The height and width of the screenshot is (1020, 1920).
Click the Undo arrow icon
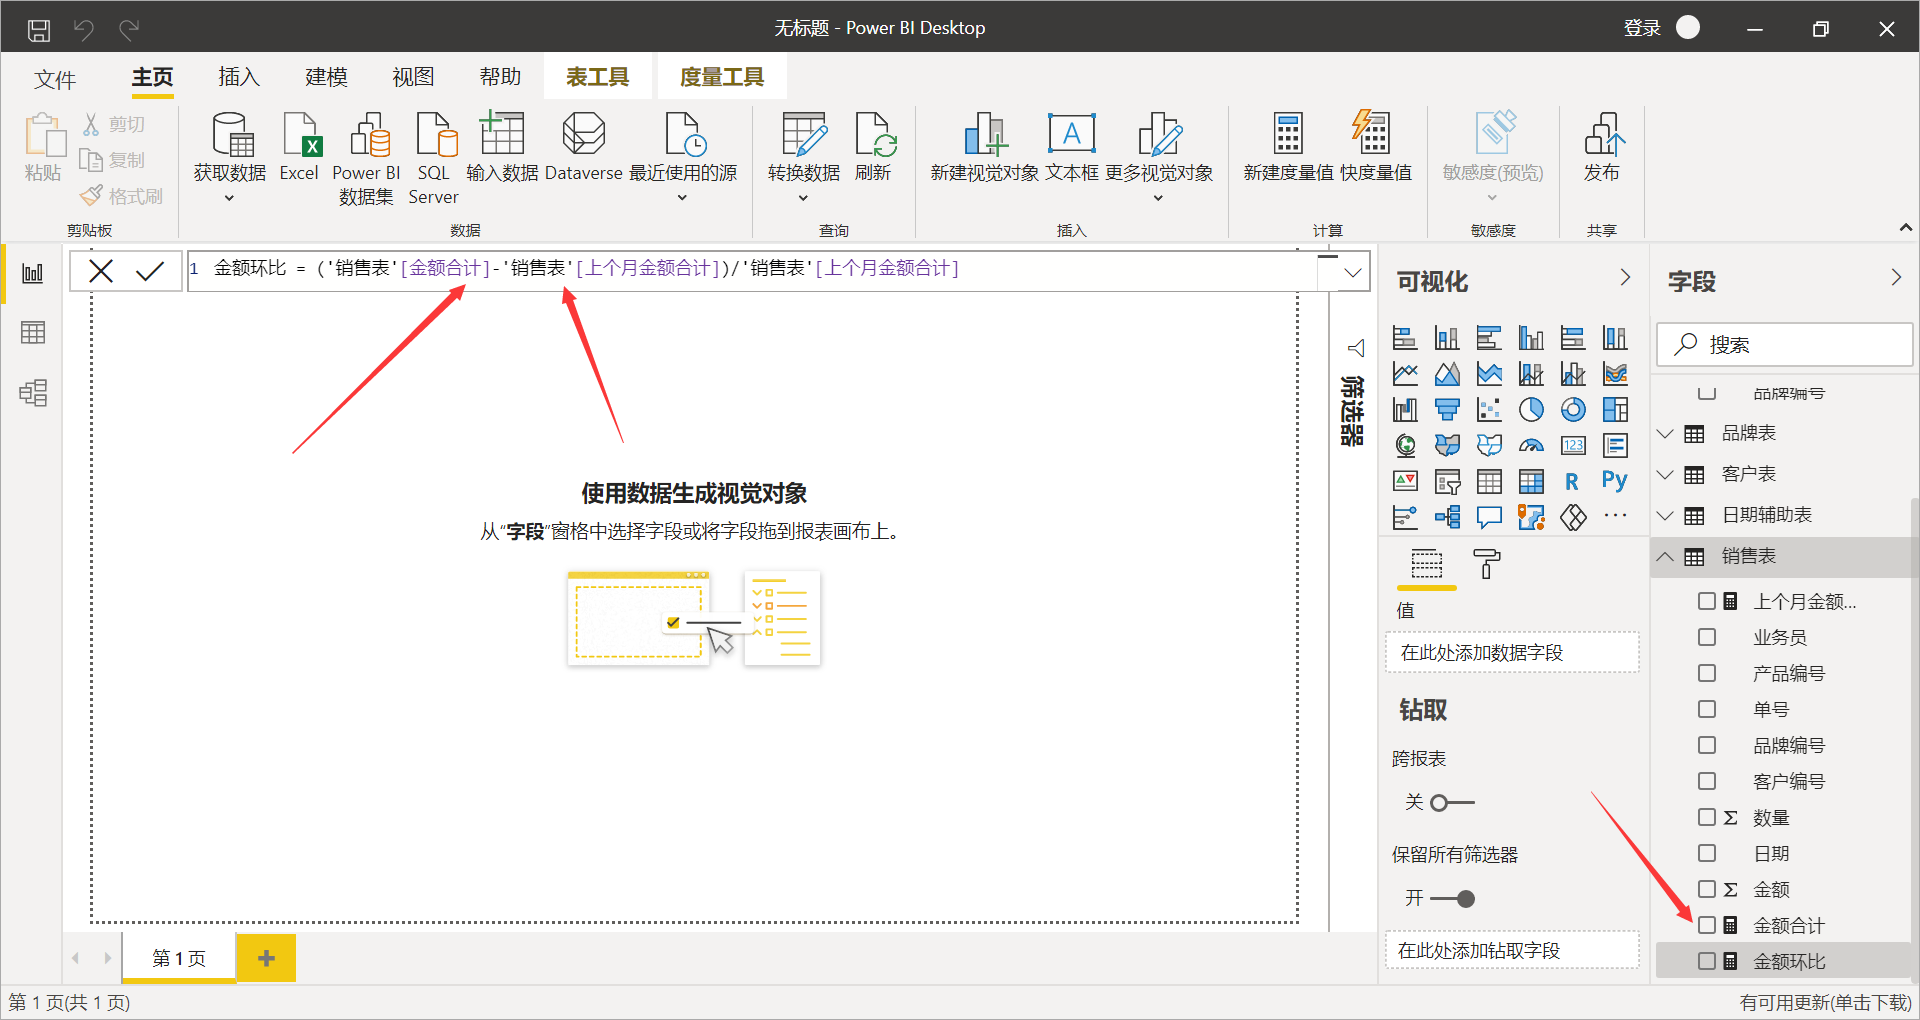(x=84, y=30)
